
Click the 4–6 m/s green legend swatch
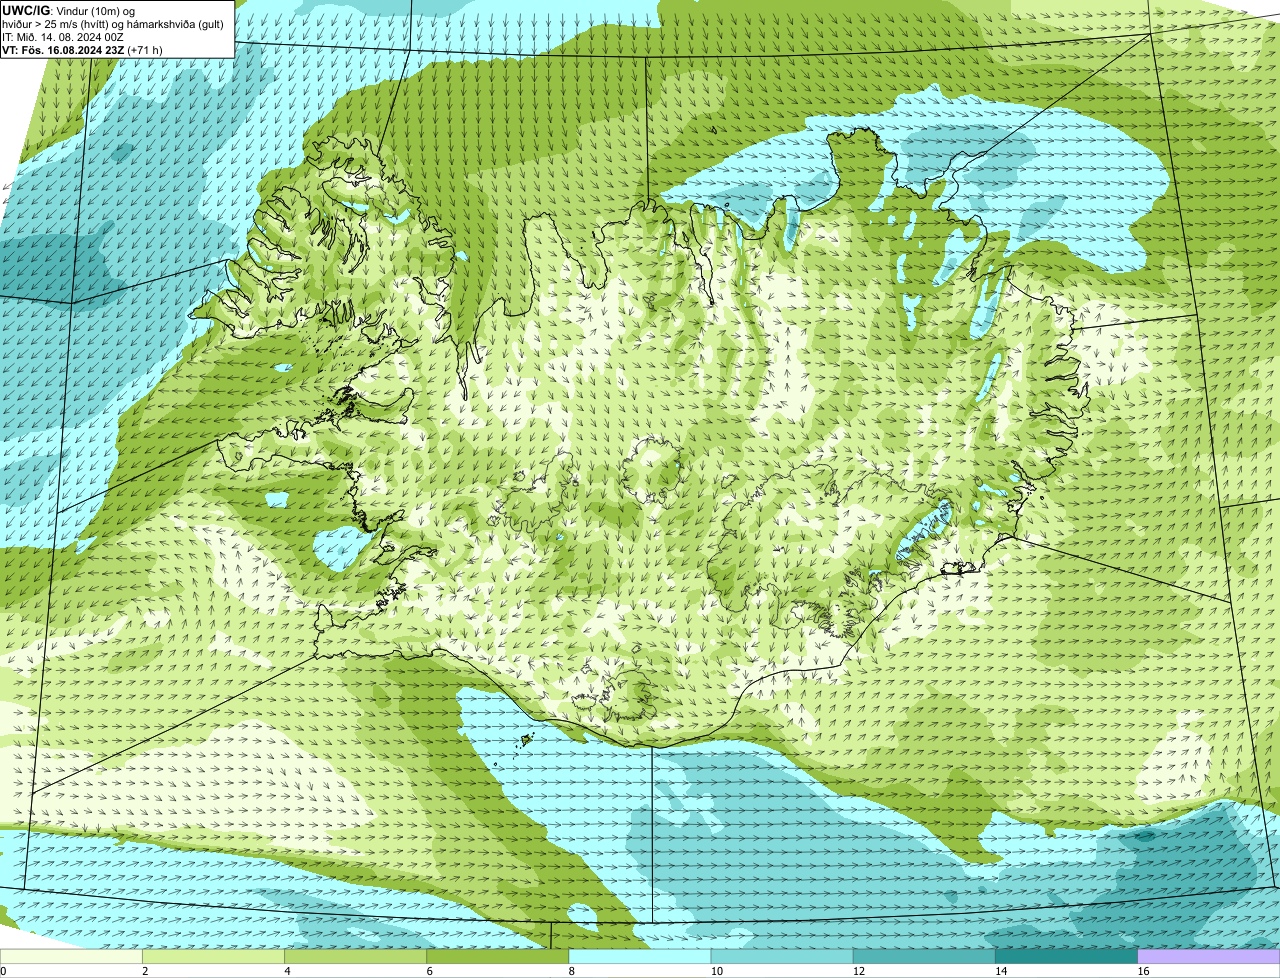(357, 957)
